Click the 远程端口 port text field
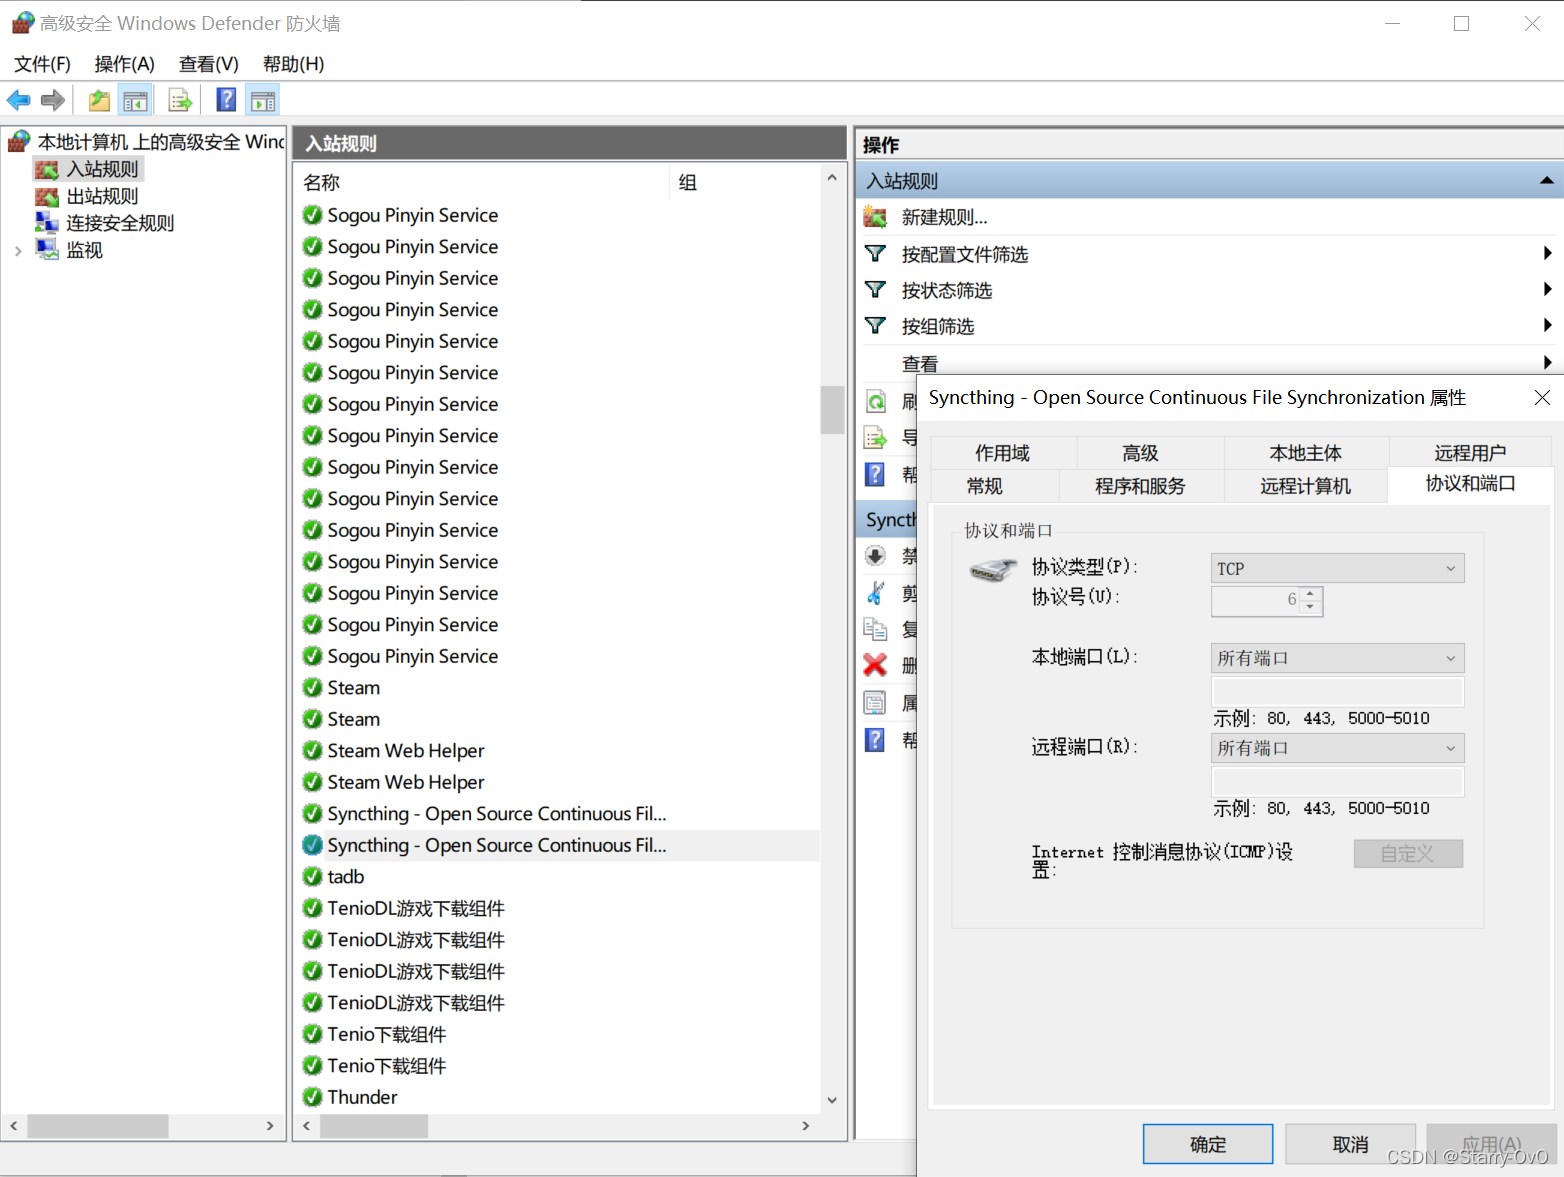Screen dimensions: 1564x1177 (1337, 781)
